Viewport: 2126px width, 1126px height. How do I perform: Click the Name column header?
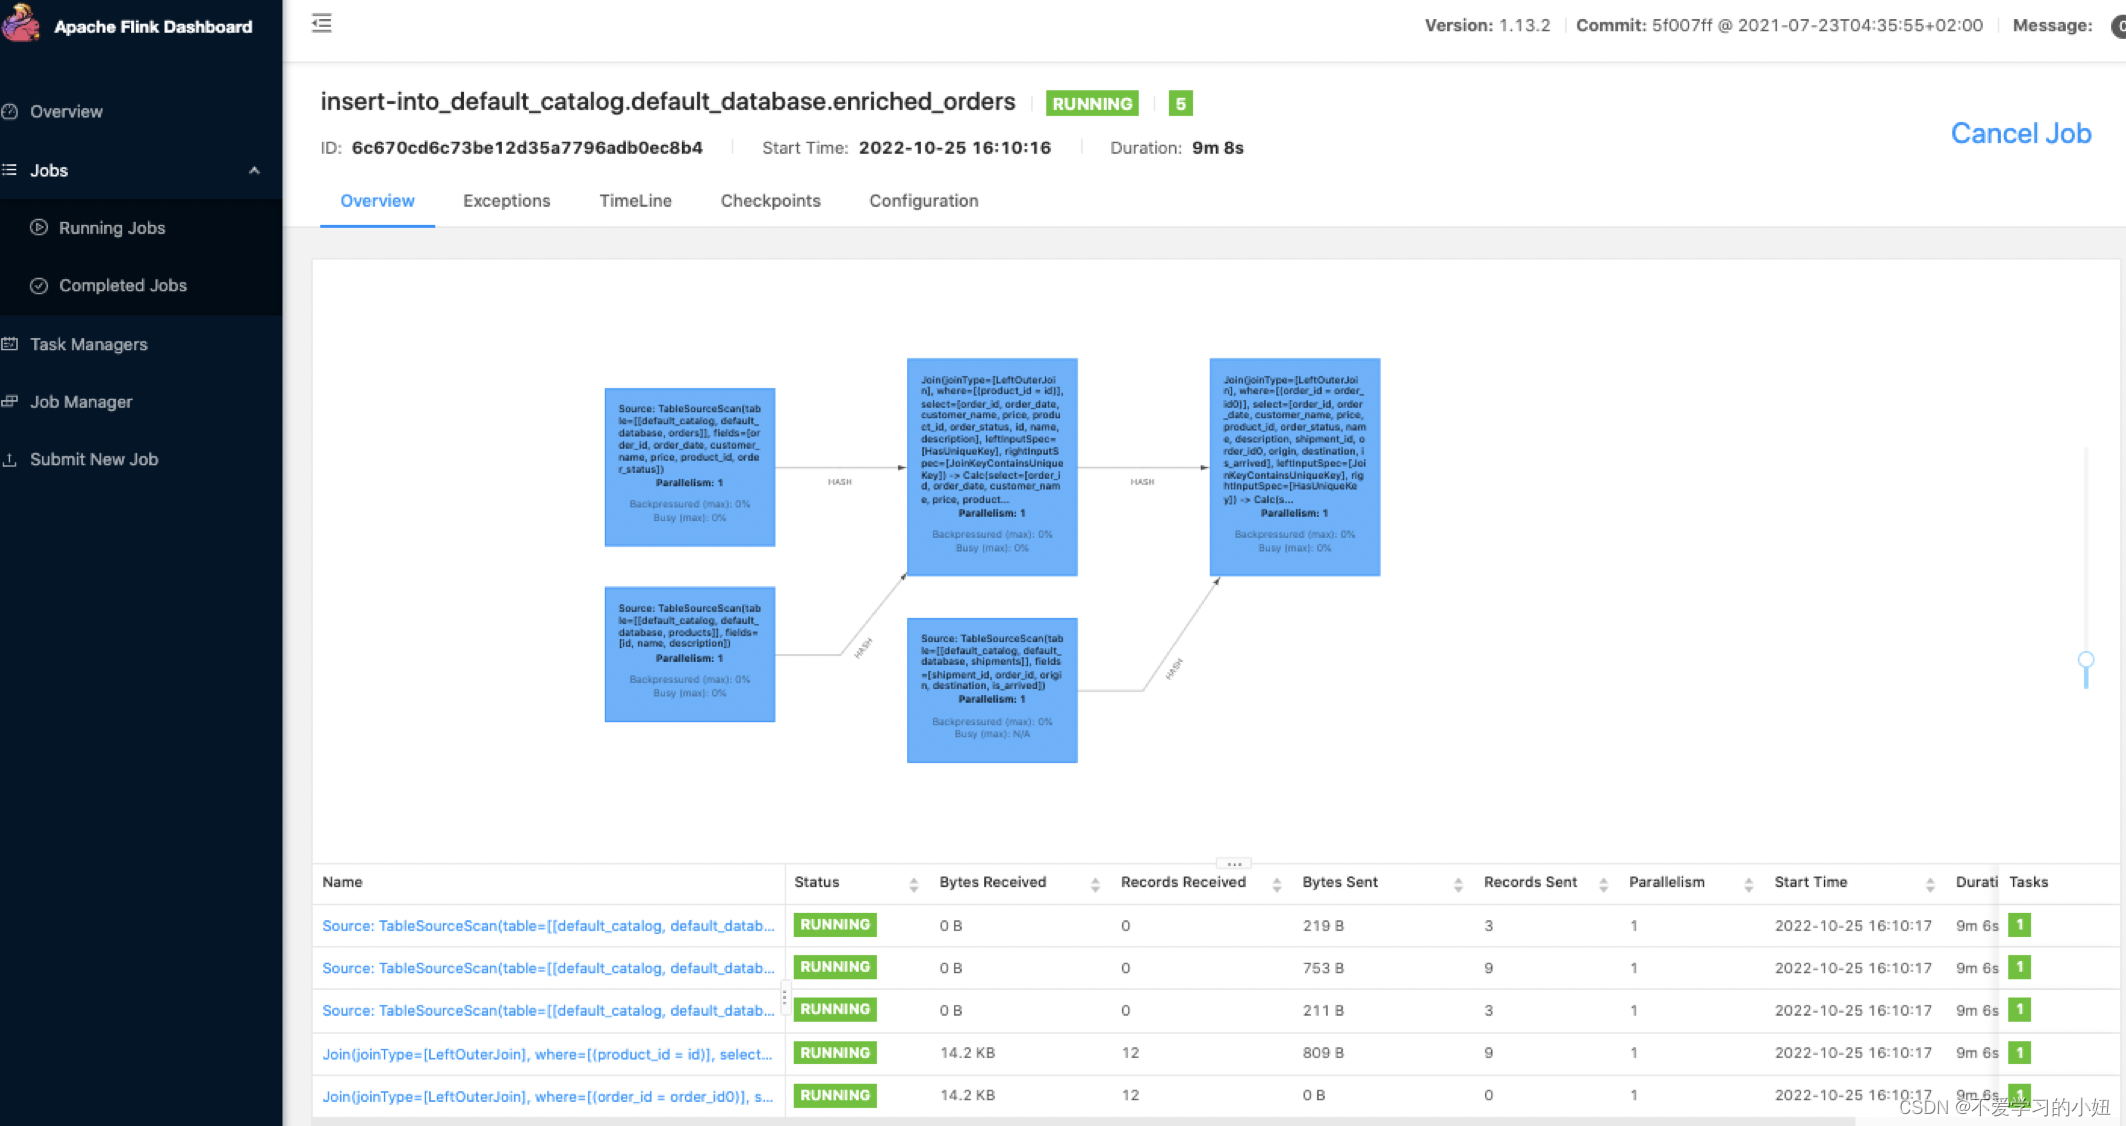click(342, 882)
